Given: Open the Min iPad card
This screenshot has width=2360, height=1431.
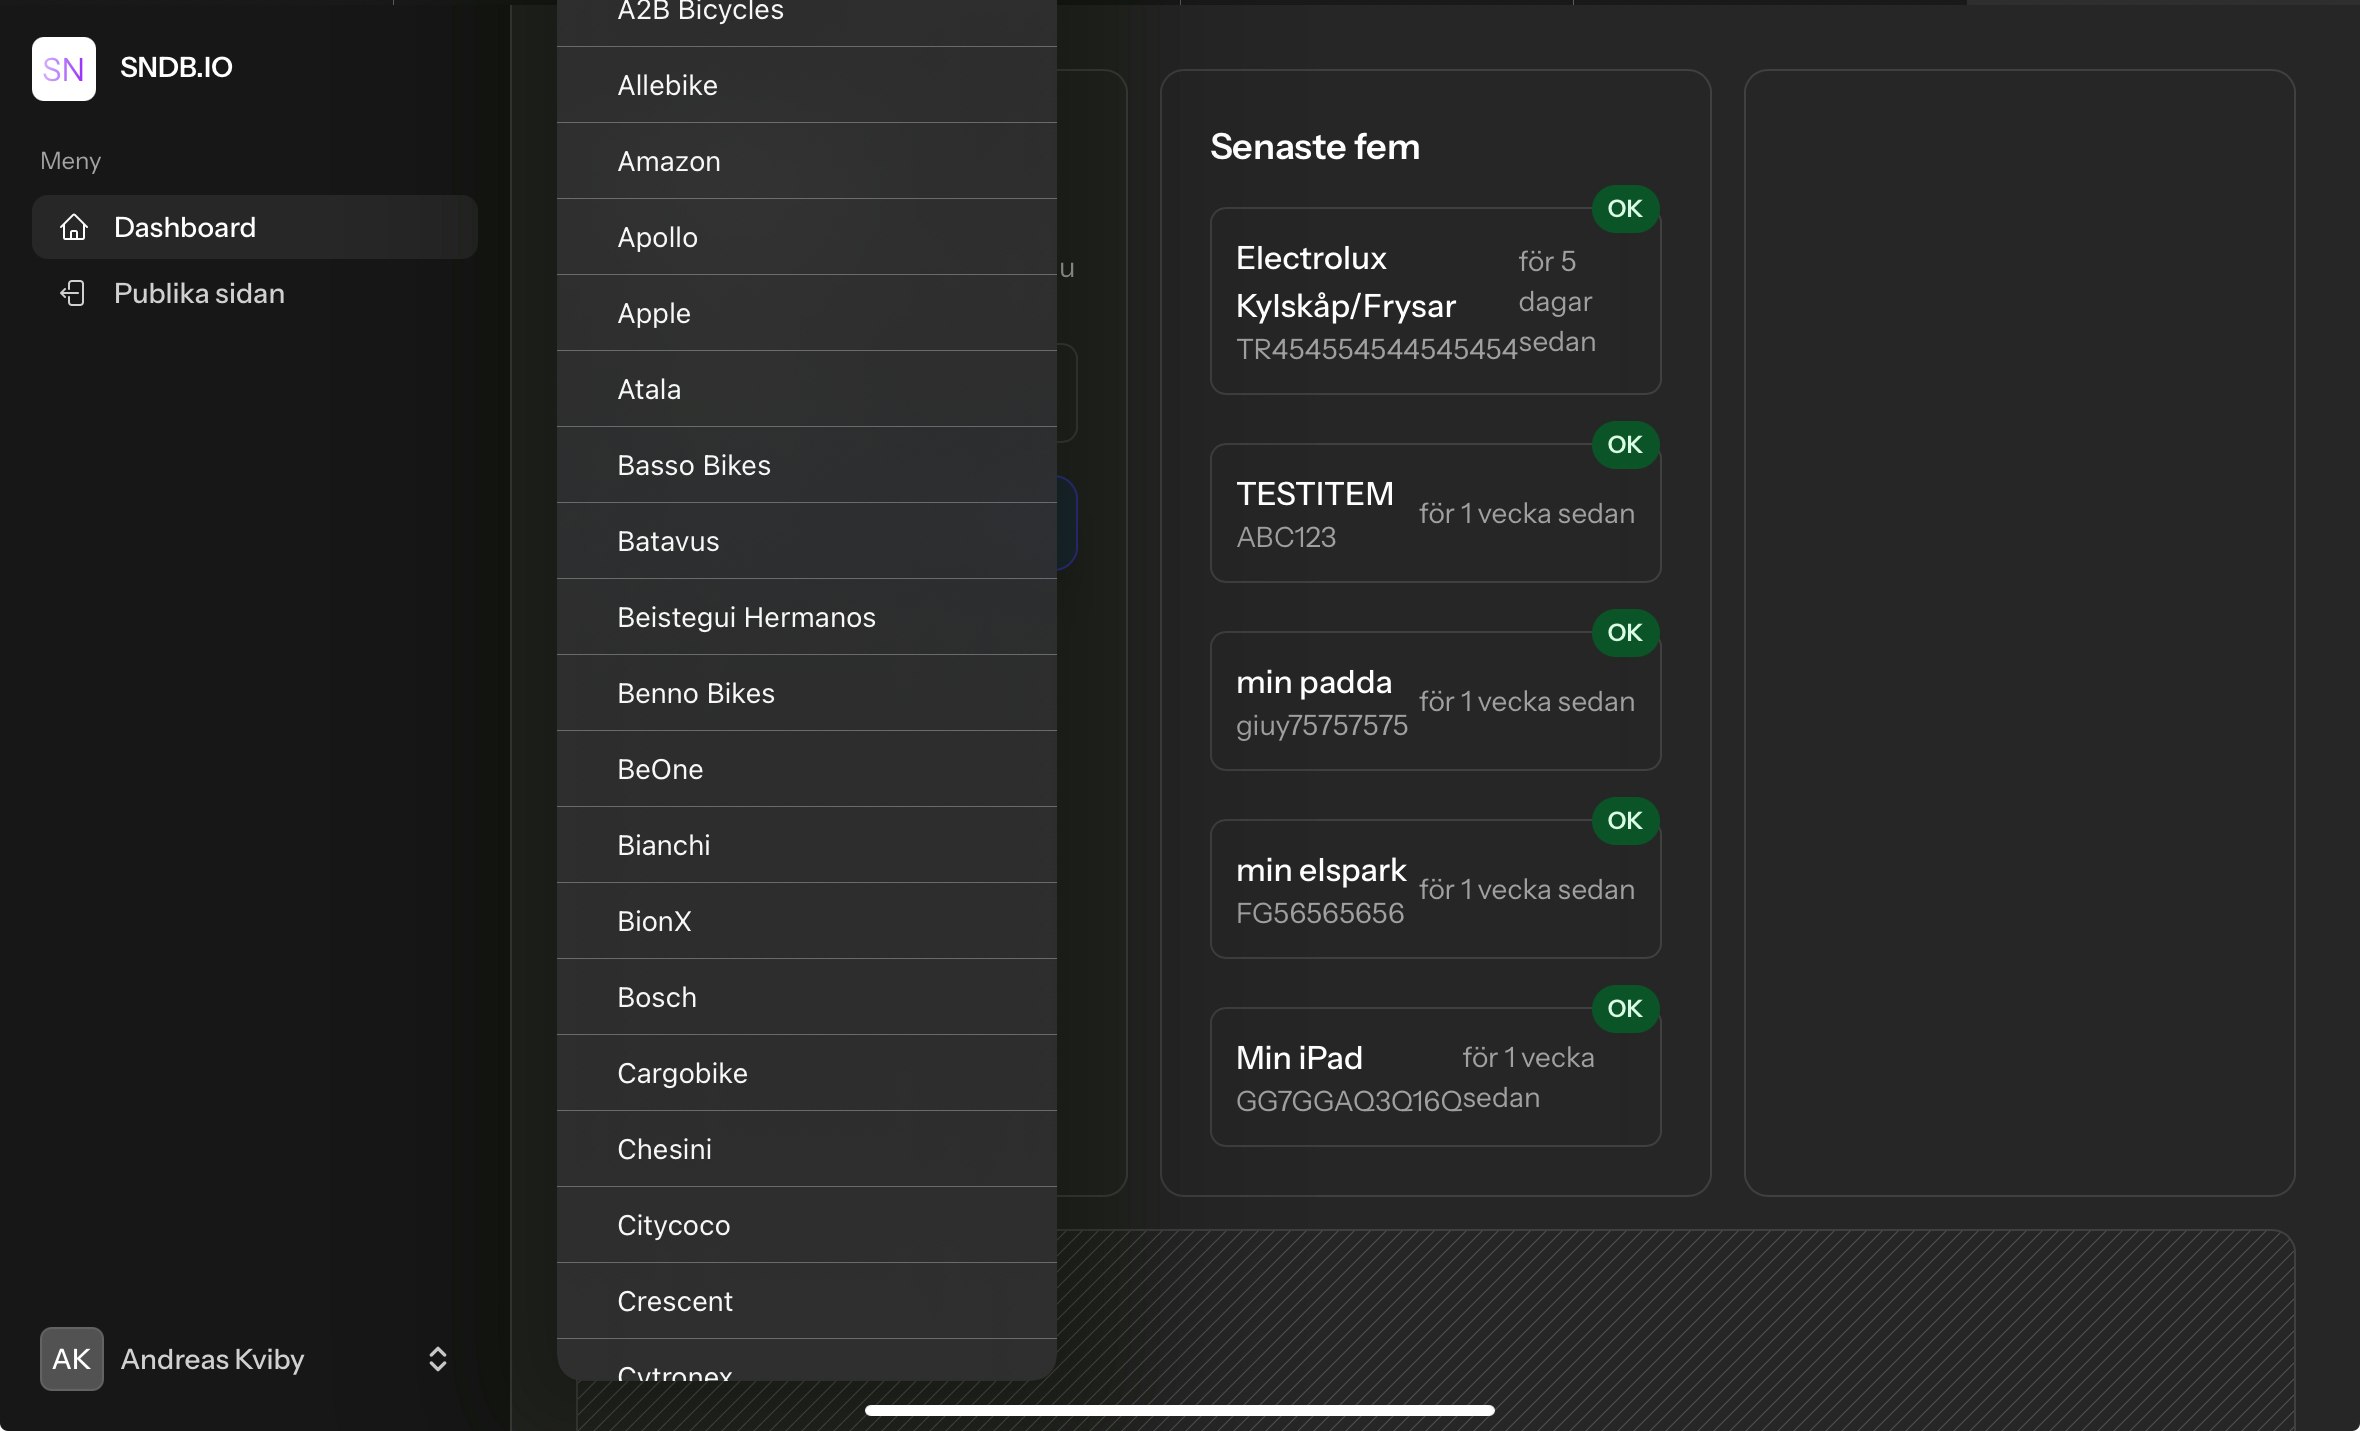Looking at the screenshot, I should pyautogui.click(x=1435, y=1077).
